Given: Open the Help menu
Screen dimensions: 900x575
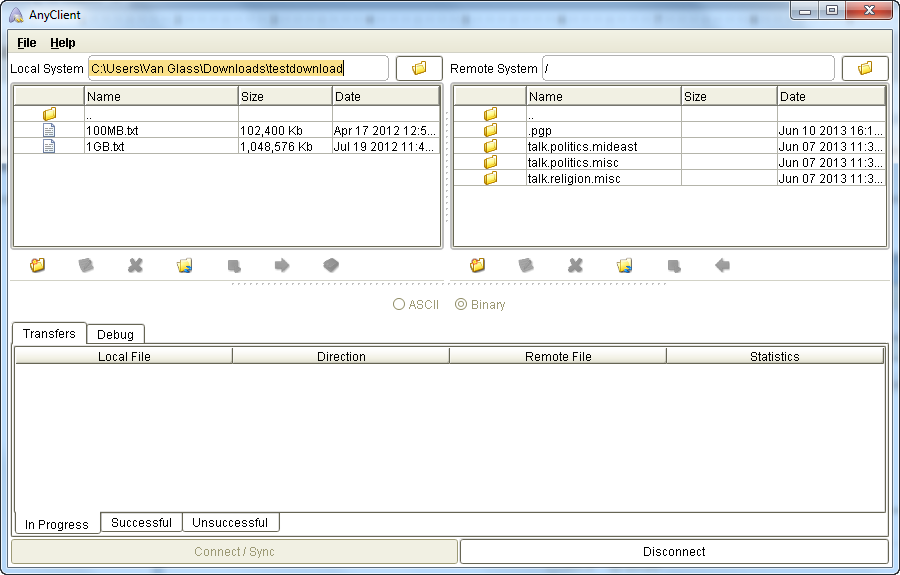Looking at the screenshot, I should (63, 43).
